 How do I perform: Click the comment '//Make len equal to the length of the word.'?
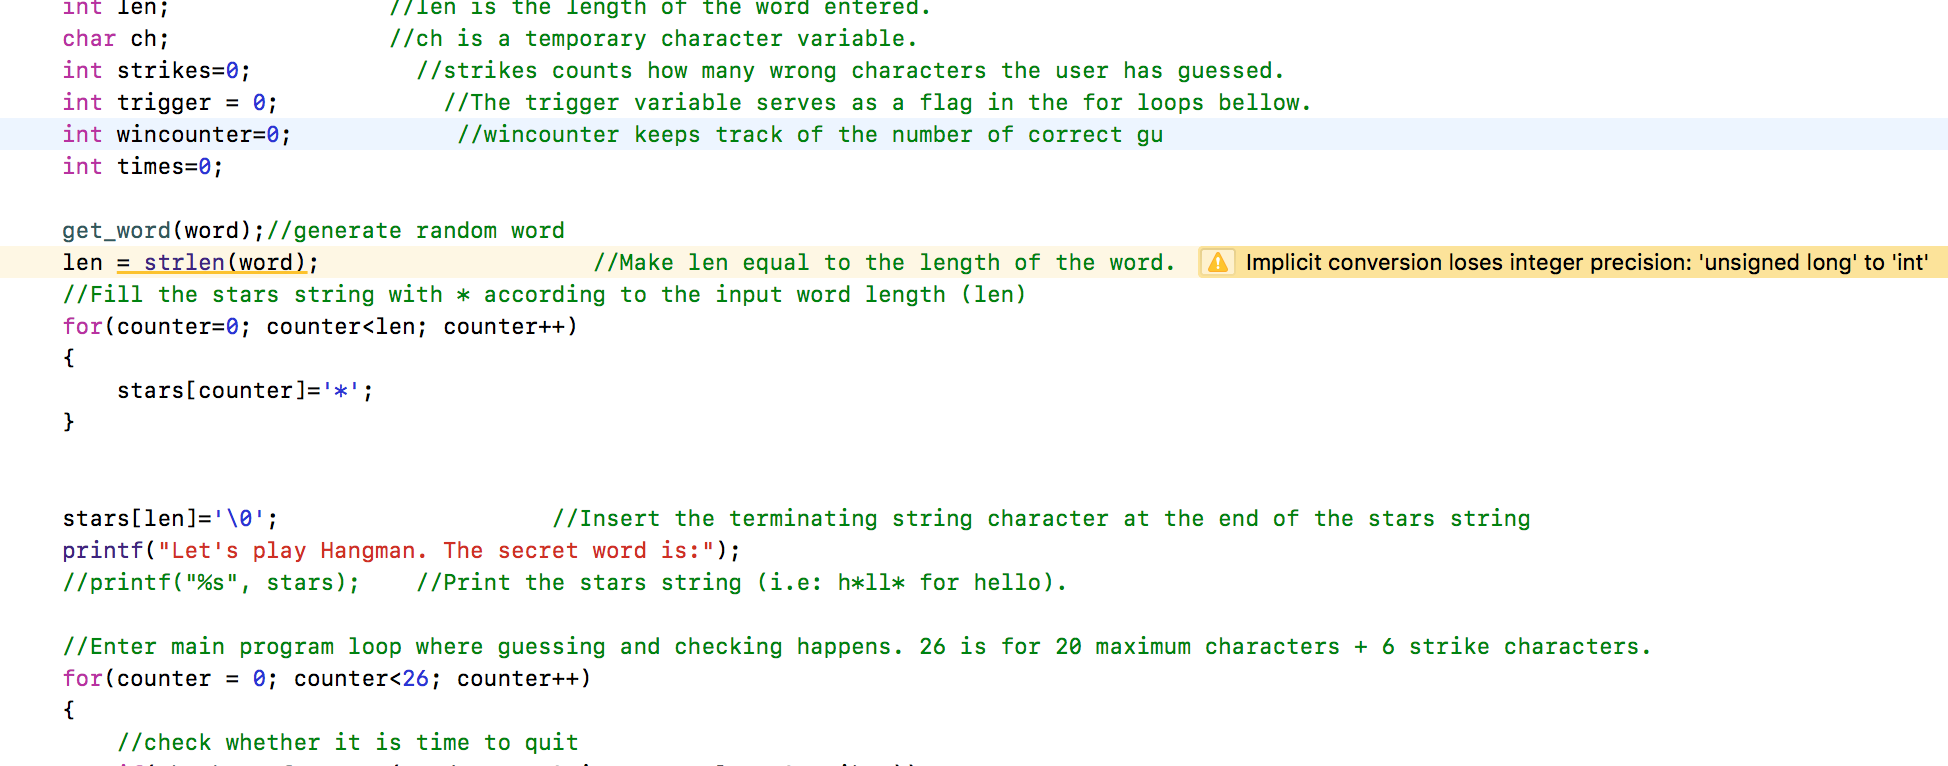(x=884, y=262)
